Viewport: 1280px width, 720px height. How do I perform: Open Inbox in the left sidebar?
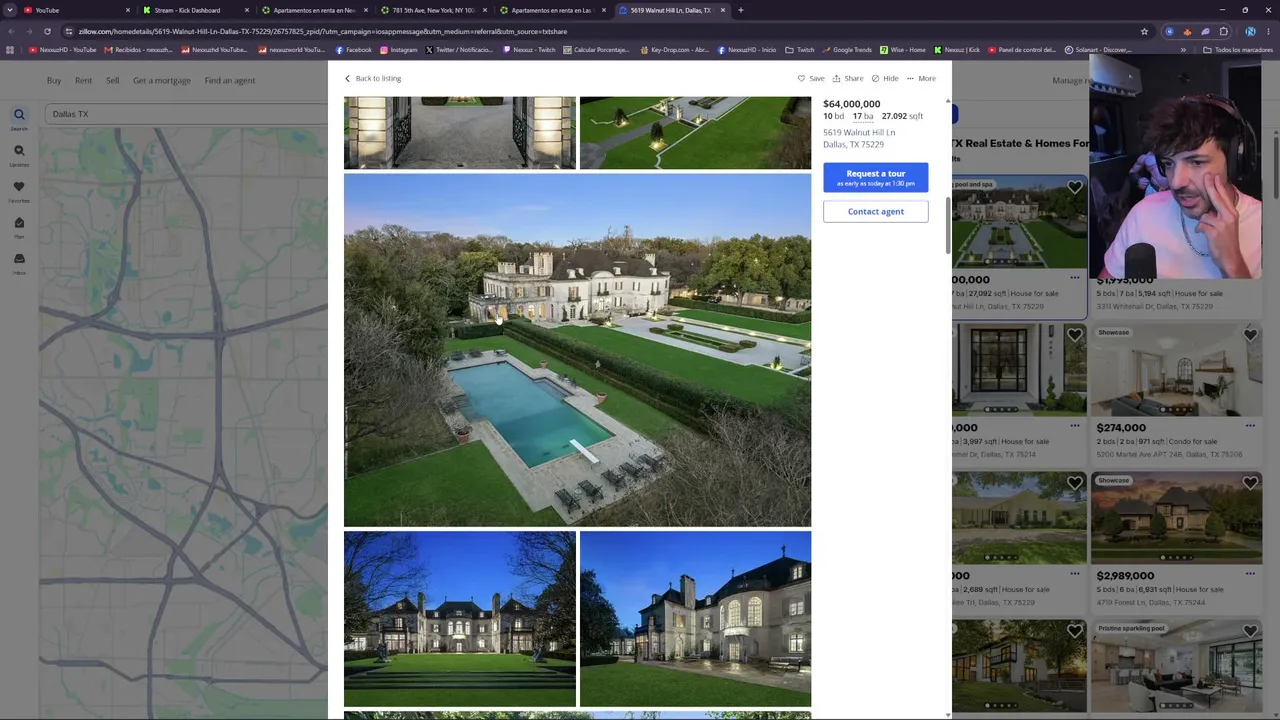[19, 262]
